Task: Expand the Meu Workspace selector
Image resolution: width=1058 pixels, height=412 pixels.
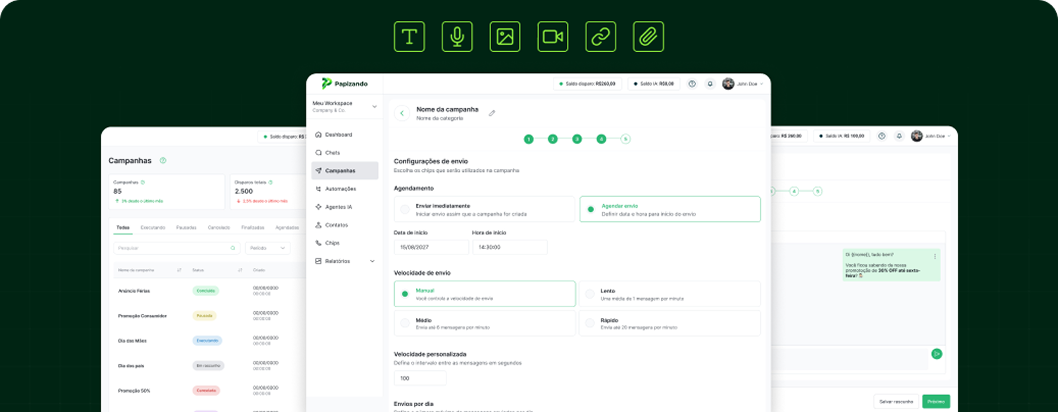Action: pos(374,106)
